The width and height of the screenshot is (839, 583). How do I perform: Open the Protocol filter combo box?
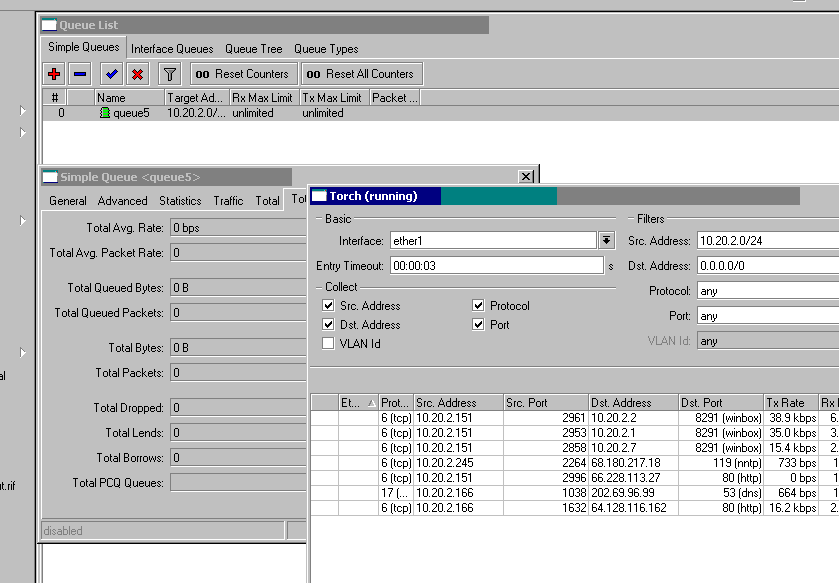768,291
